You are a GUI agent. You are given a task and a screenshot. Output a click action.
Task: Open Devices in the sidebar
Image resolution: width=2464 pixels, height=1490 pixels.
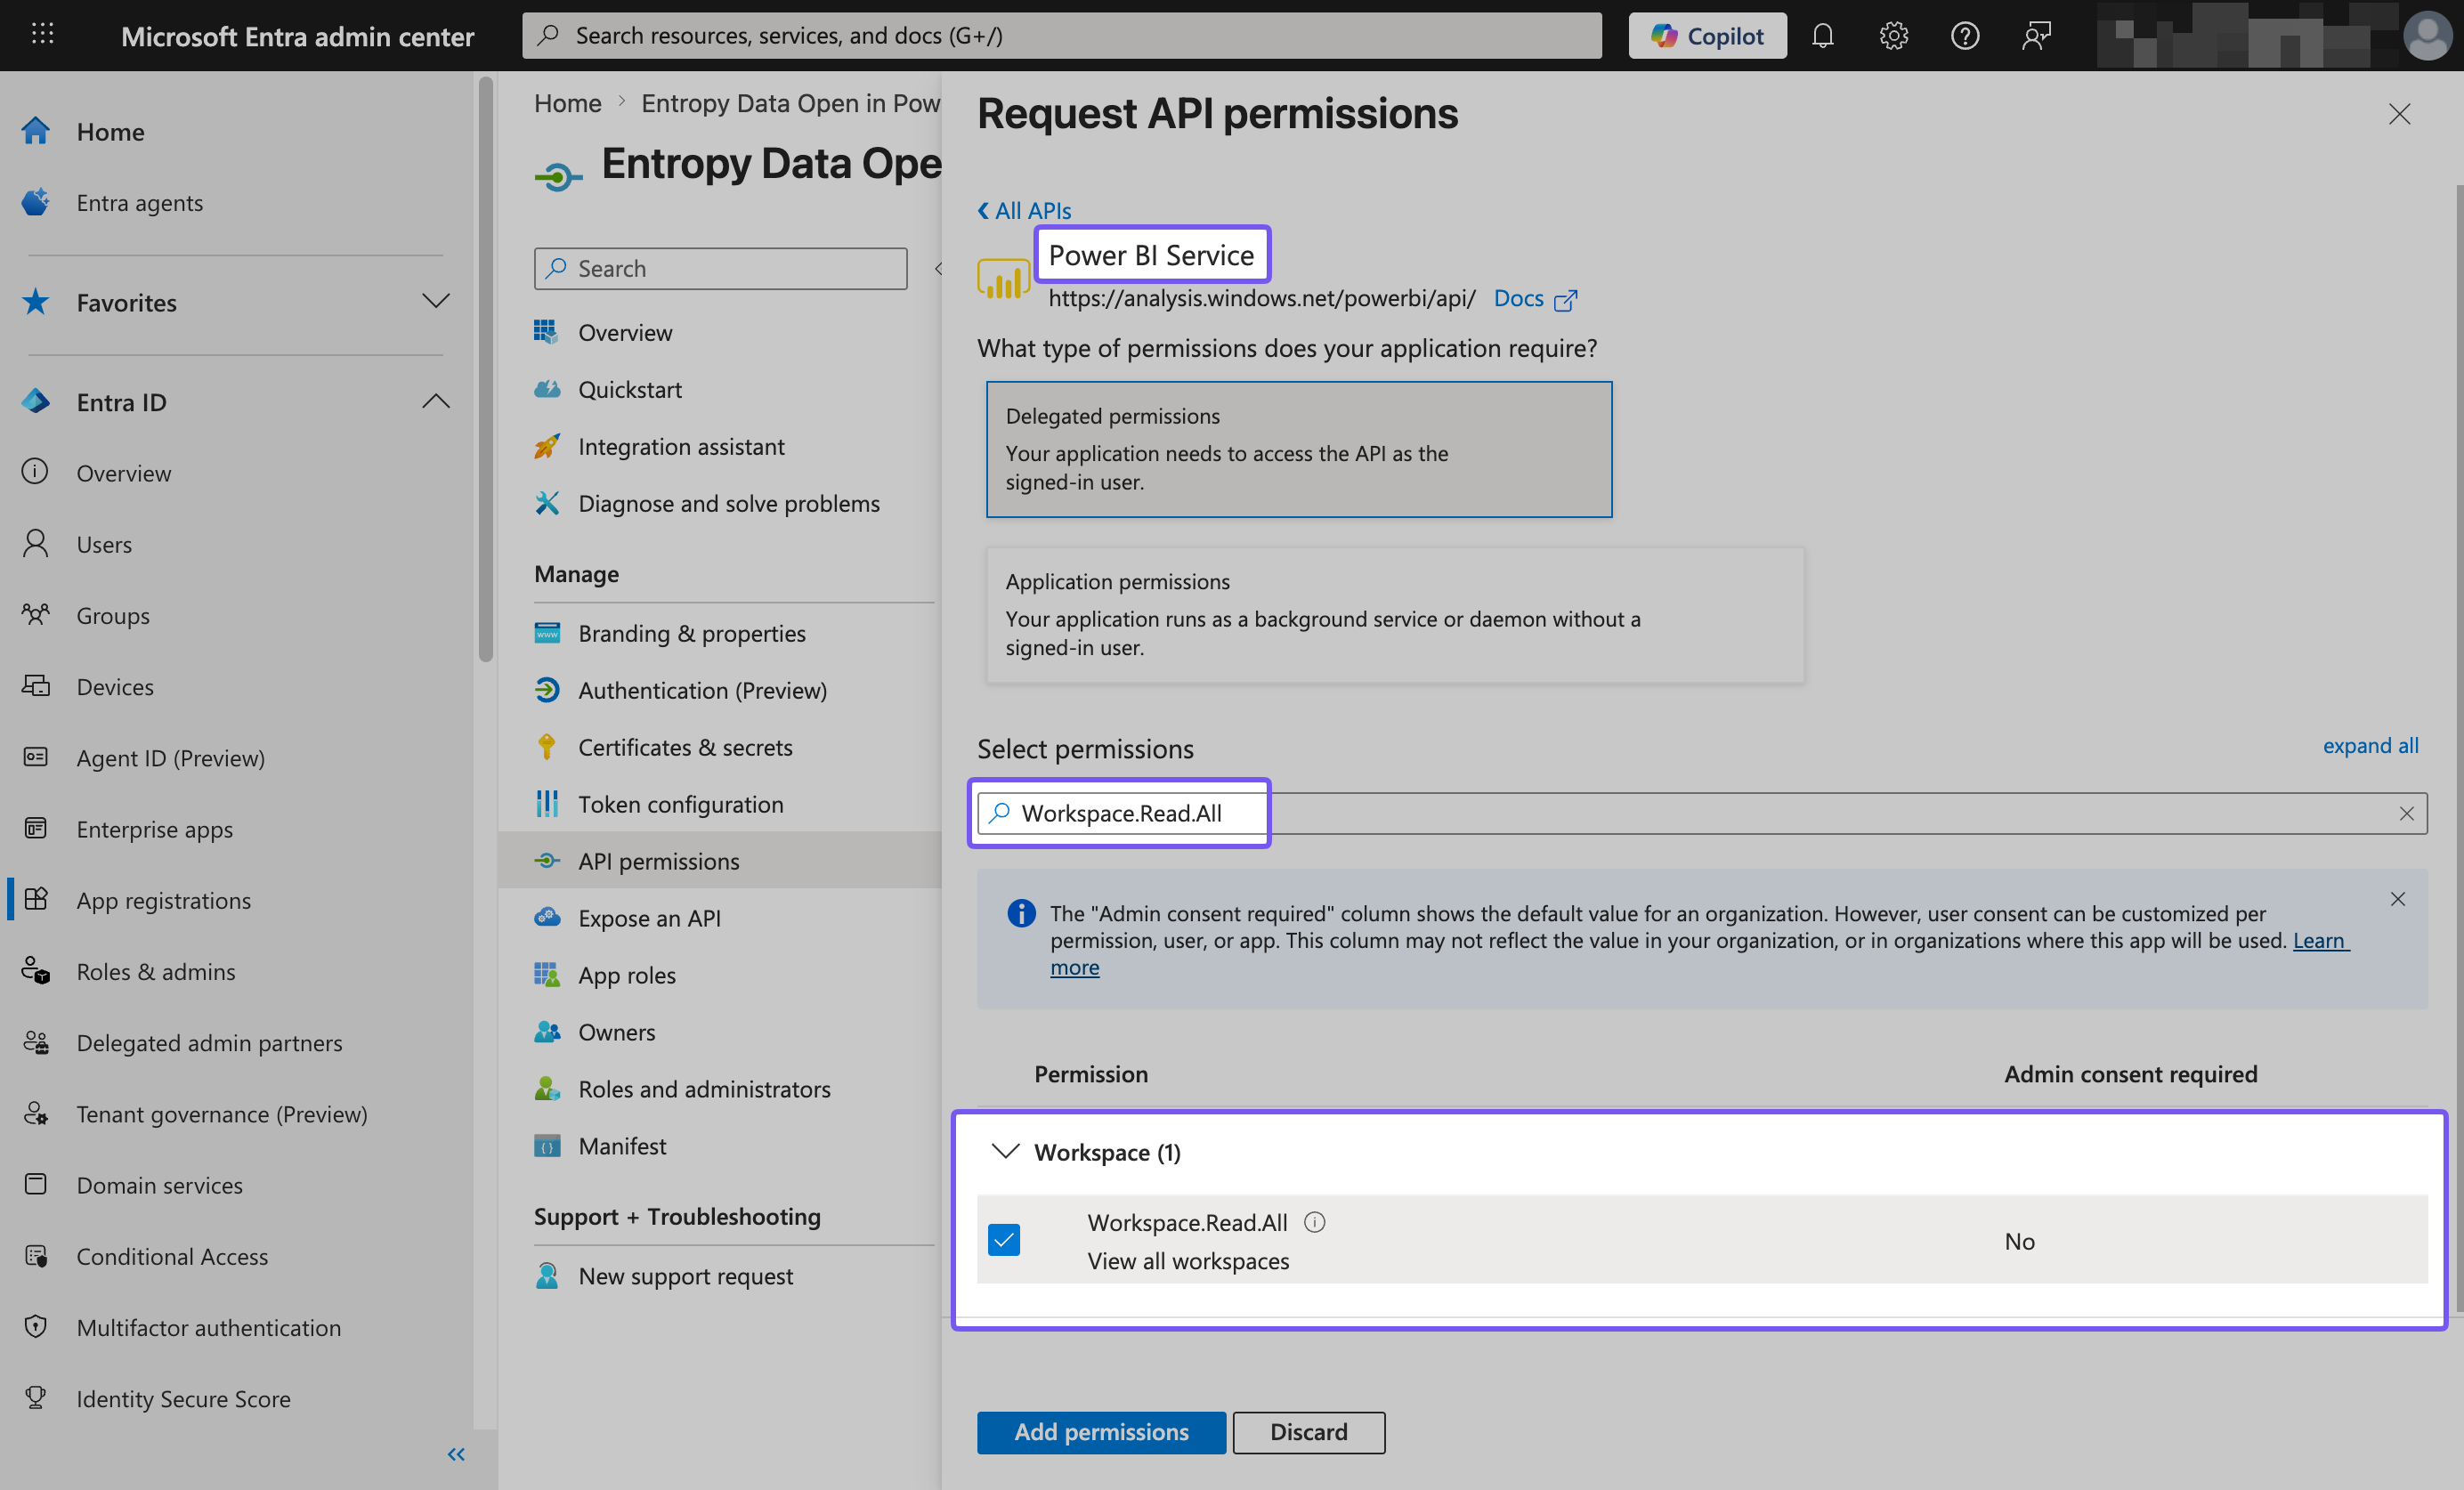pos(115,686)
